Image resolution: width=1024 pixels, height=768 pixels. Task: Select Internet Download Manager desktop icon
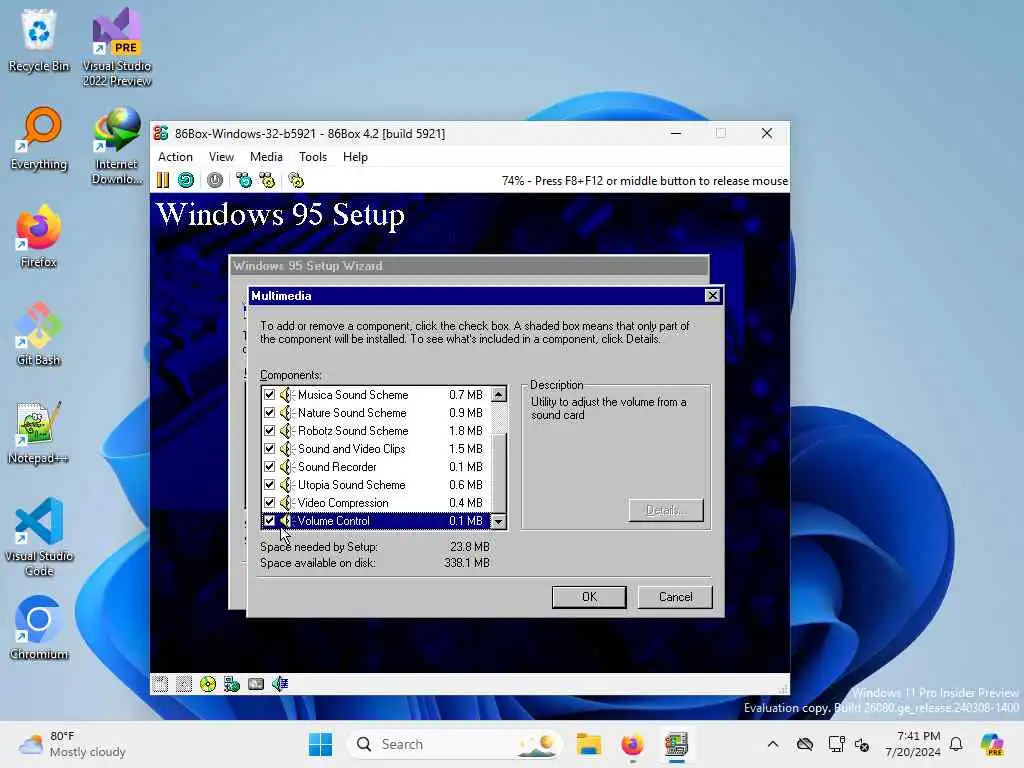[x=117, y=146]
